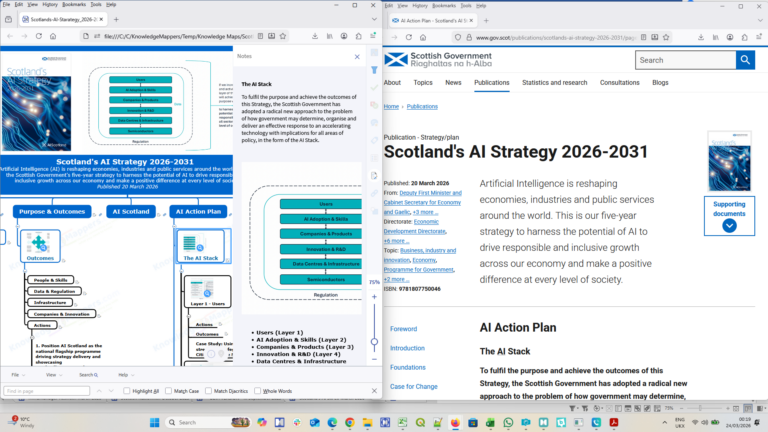Click the map zoom slider handle
Screen dimensions: 768x432
pyautogui.click(x=374, y=342)
